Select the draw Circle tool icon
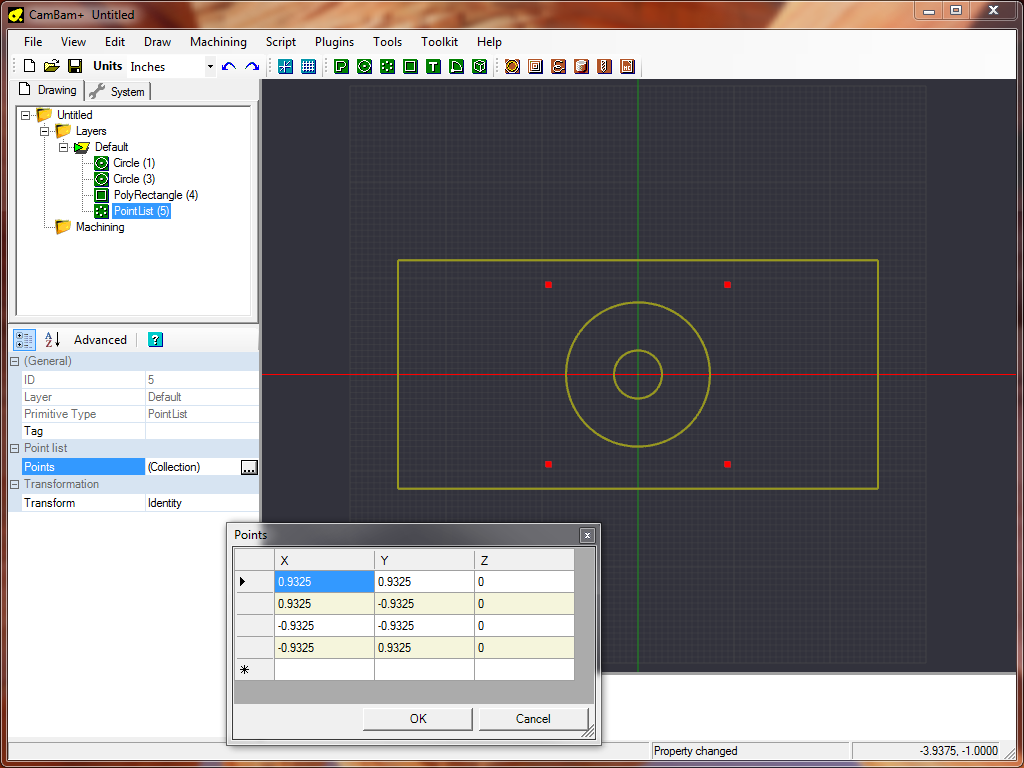The width and height of the screenshot is (1024, 768). pyautogui.click(x=364, y=66)
